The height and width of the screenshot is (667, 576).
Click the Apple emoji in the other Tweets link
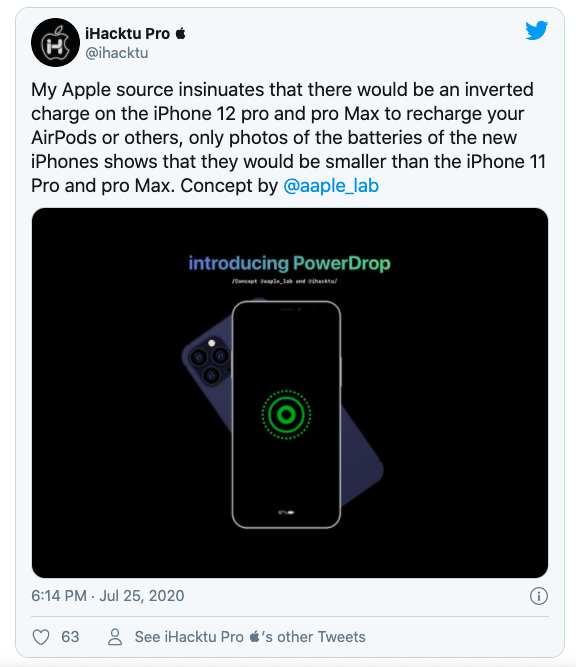pos(254,637)
